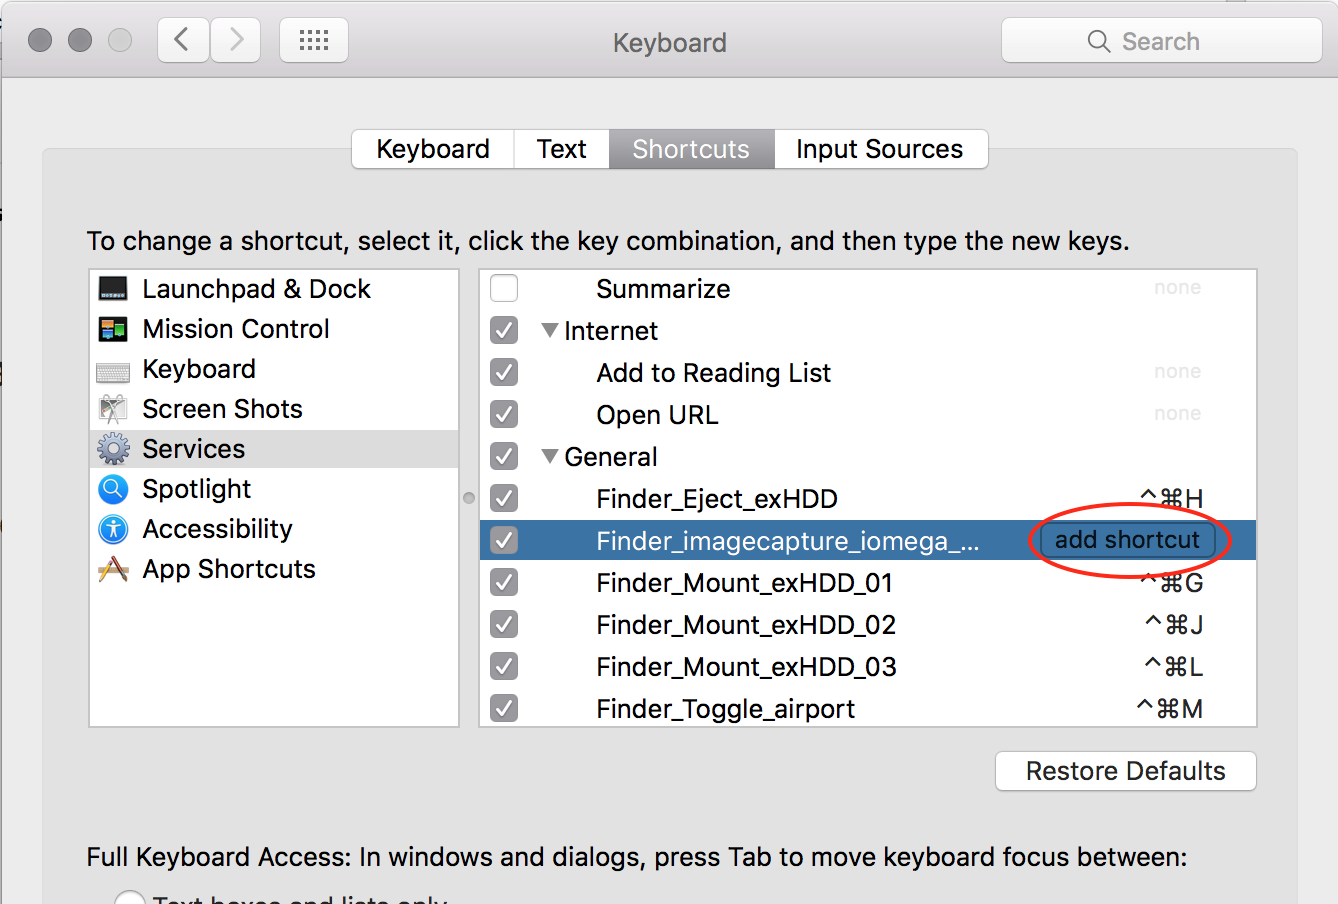Show all preferences grid button
The height and width of the screenshot is (904, 1338).
point(314,41)
